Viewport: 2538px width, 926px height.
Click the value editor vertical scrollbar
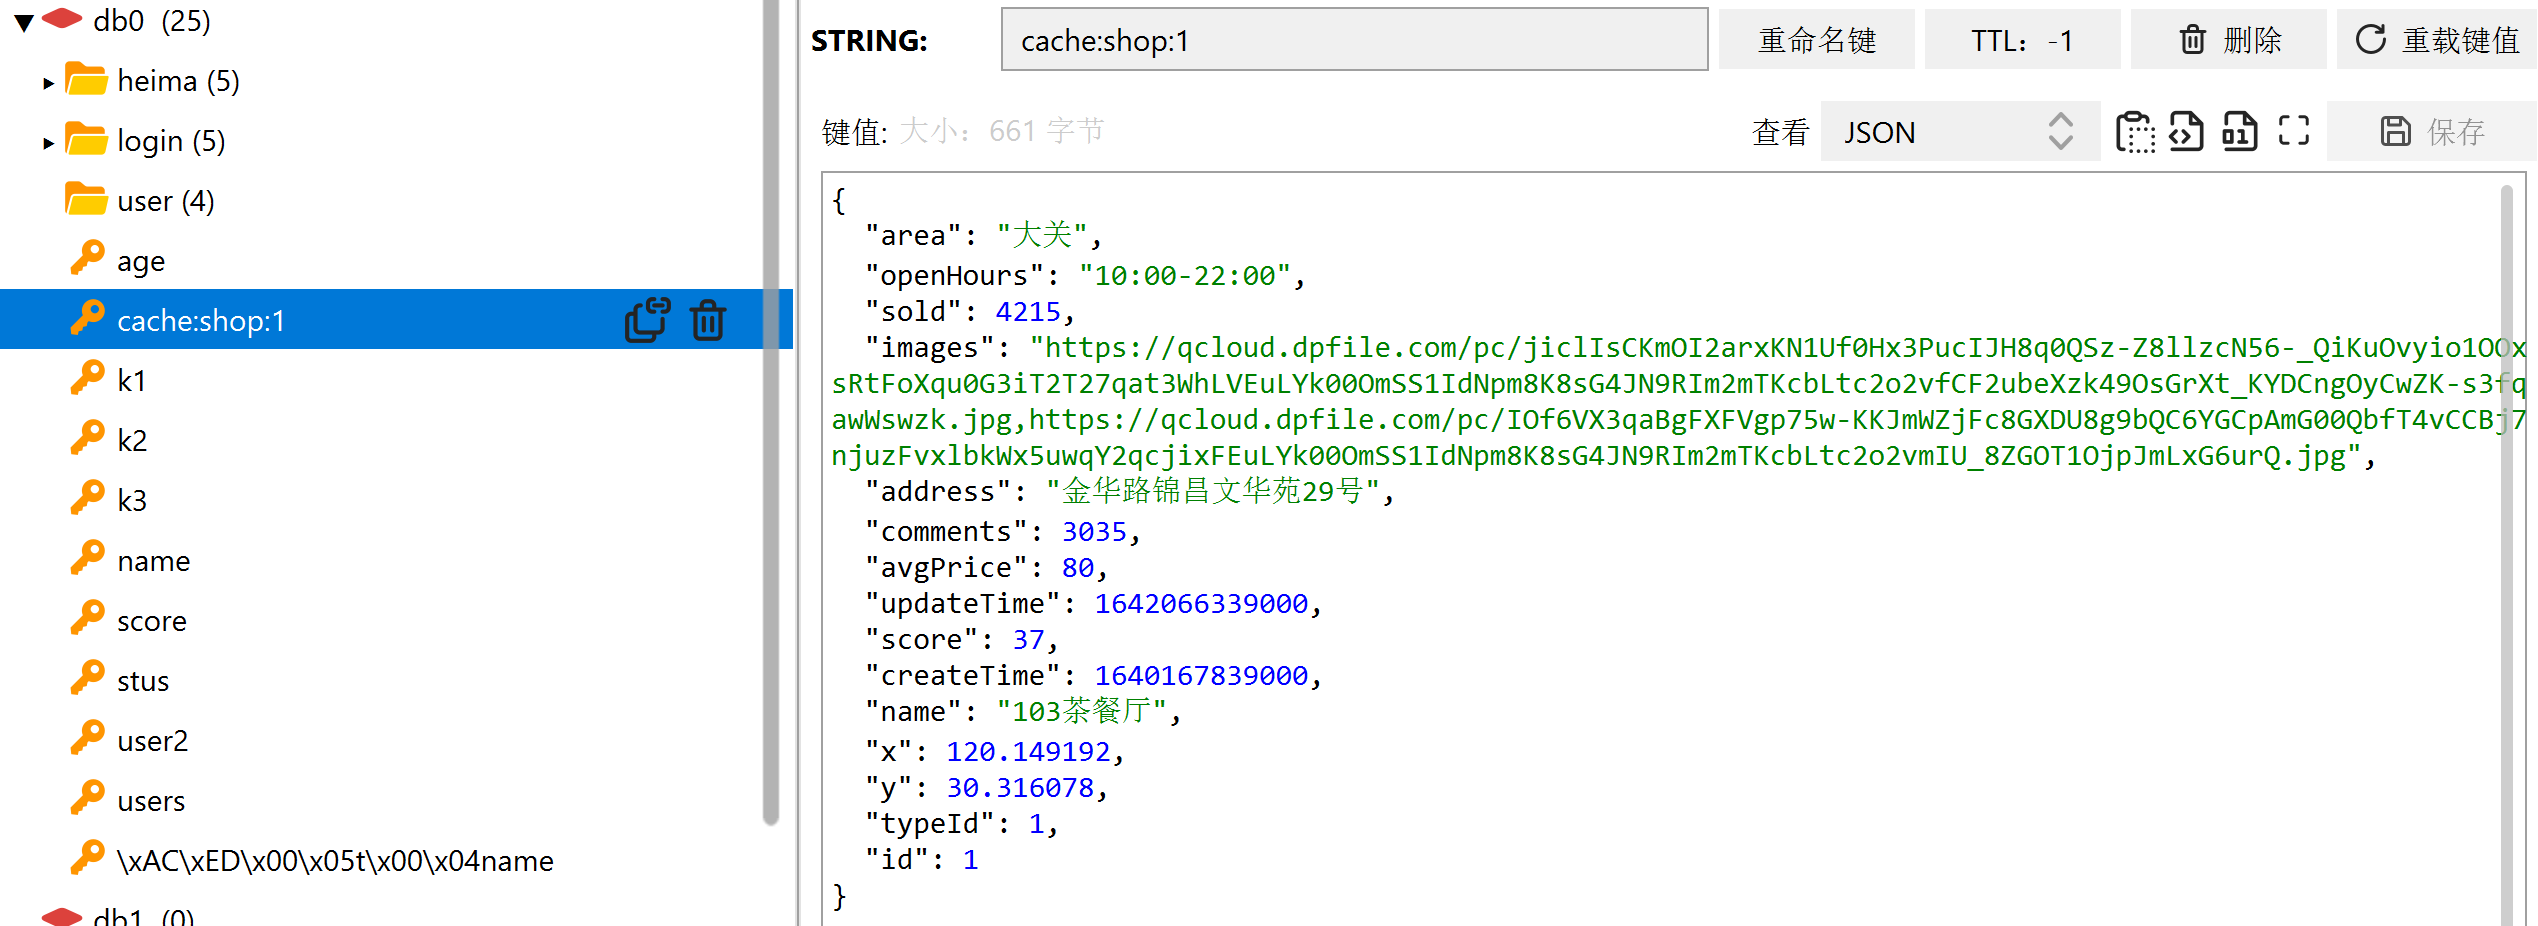click(x=2506, y=555)
